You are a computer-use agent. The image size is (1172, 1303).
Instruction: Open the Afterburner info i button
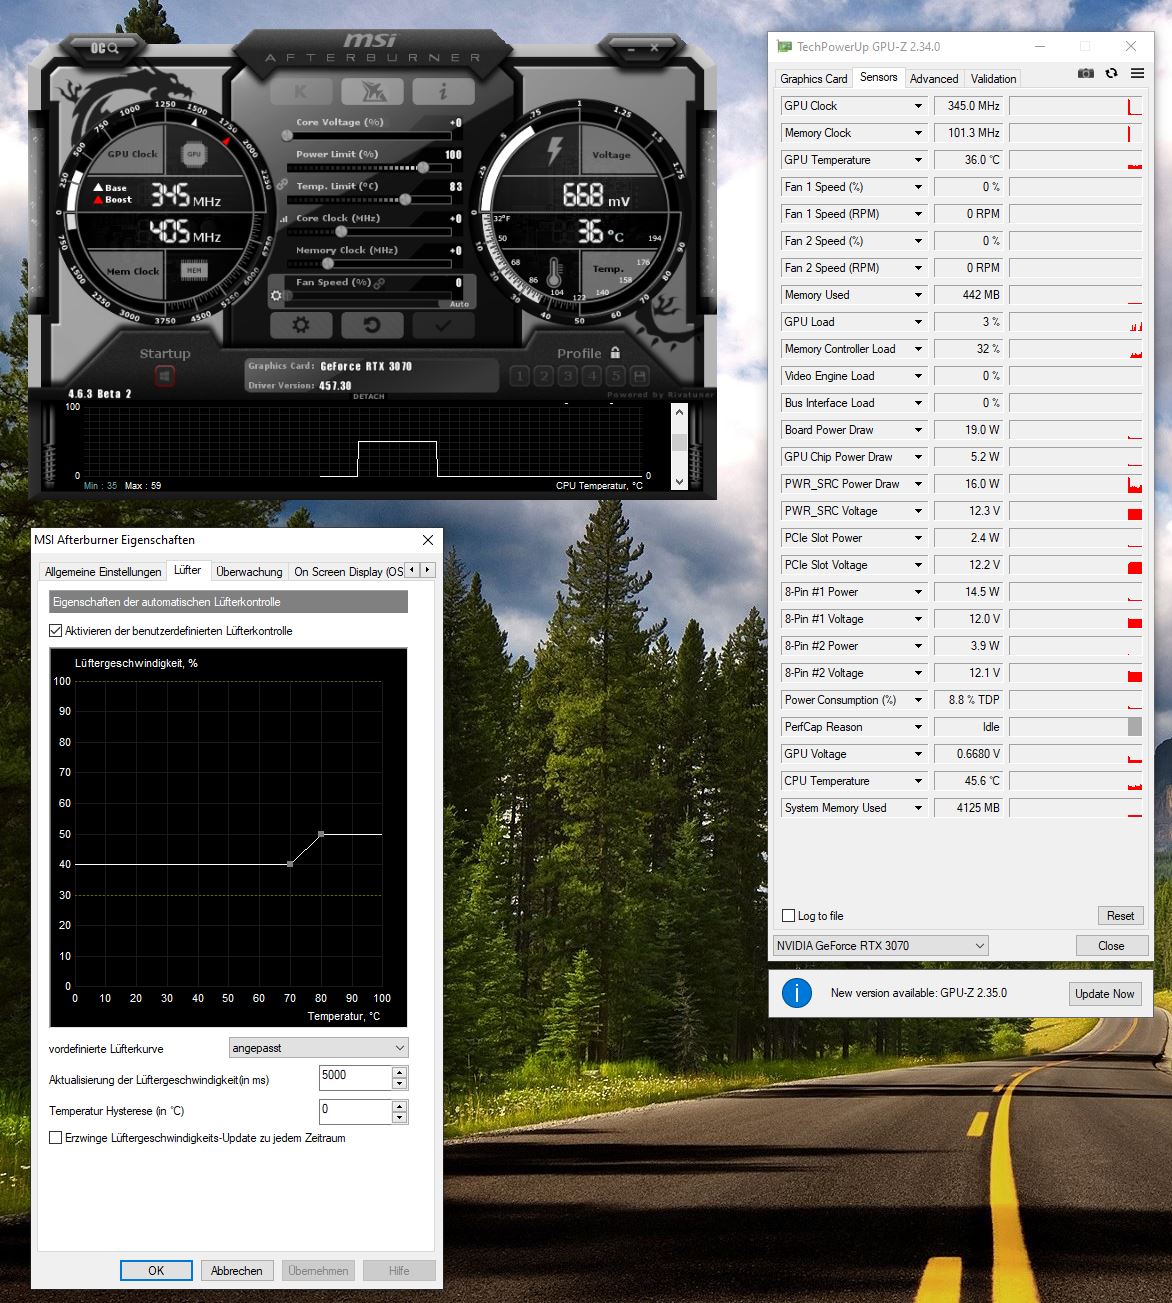pos(443,91)
